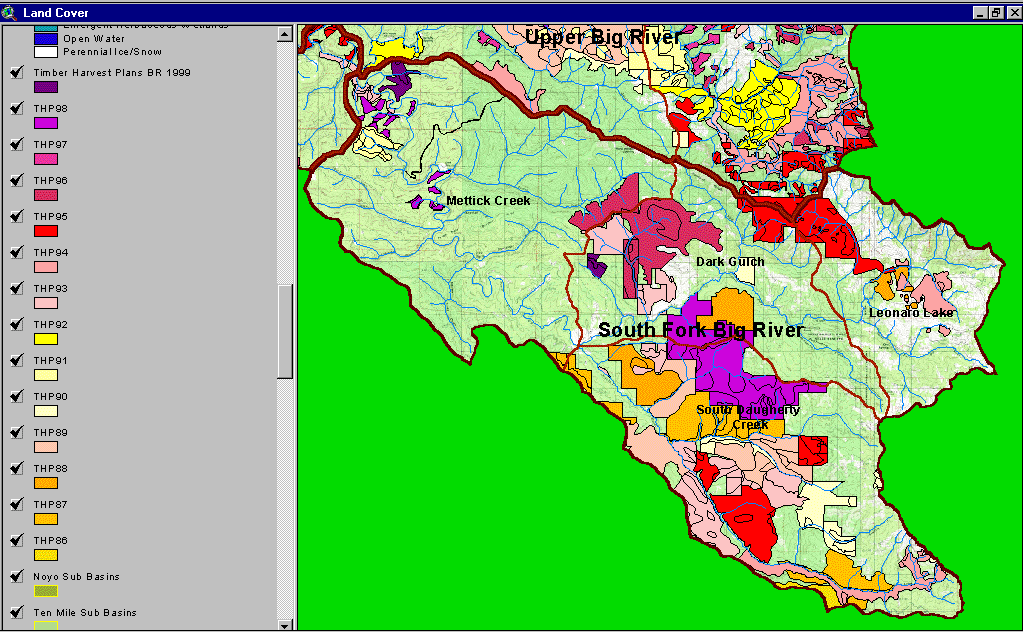
Task: Select the "THP98" theme label
Action: (50, 108)
